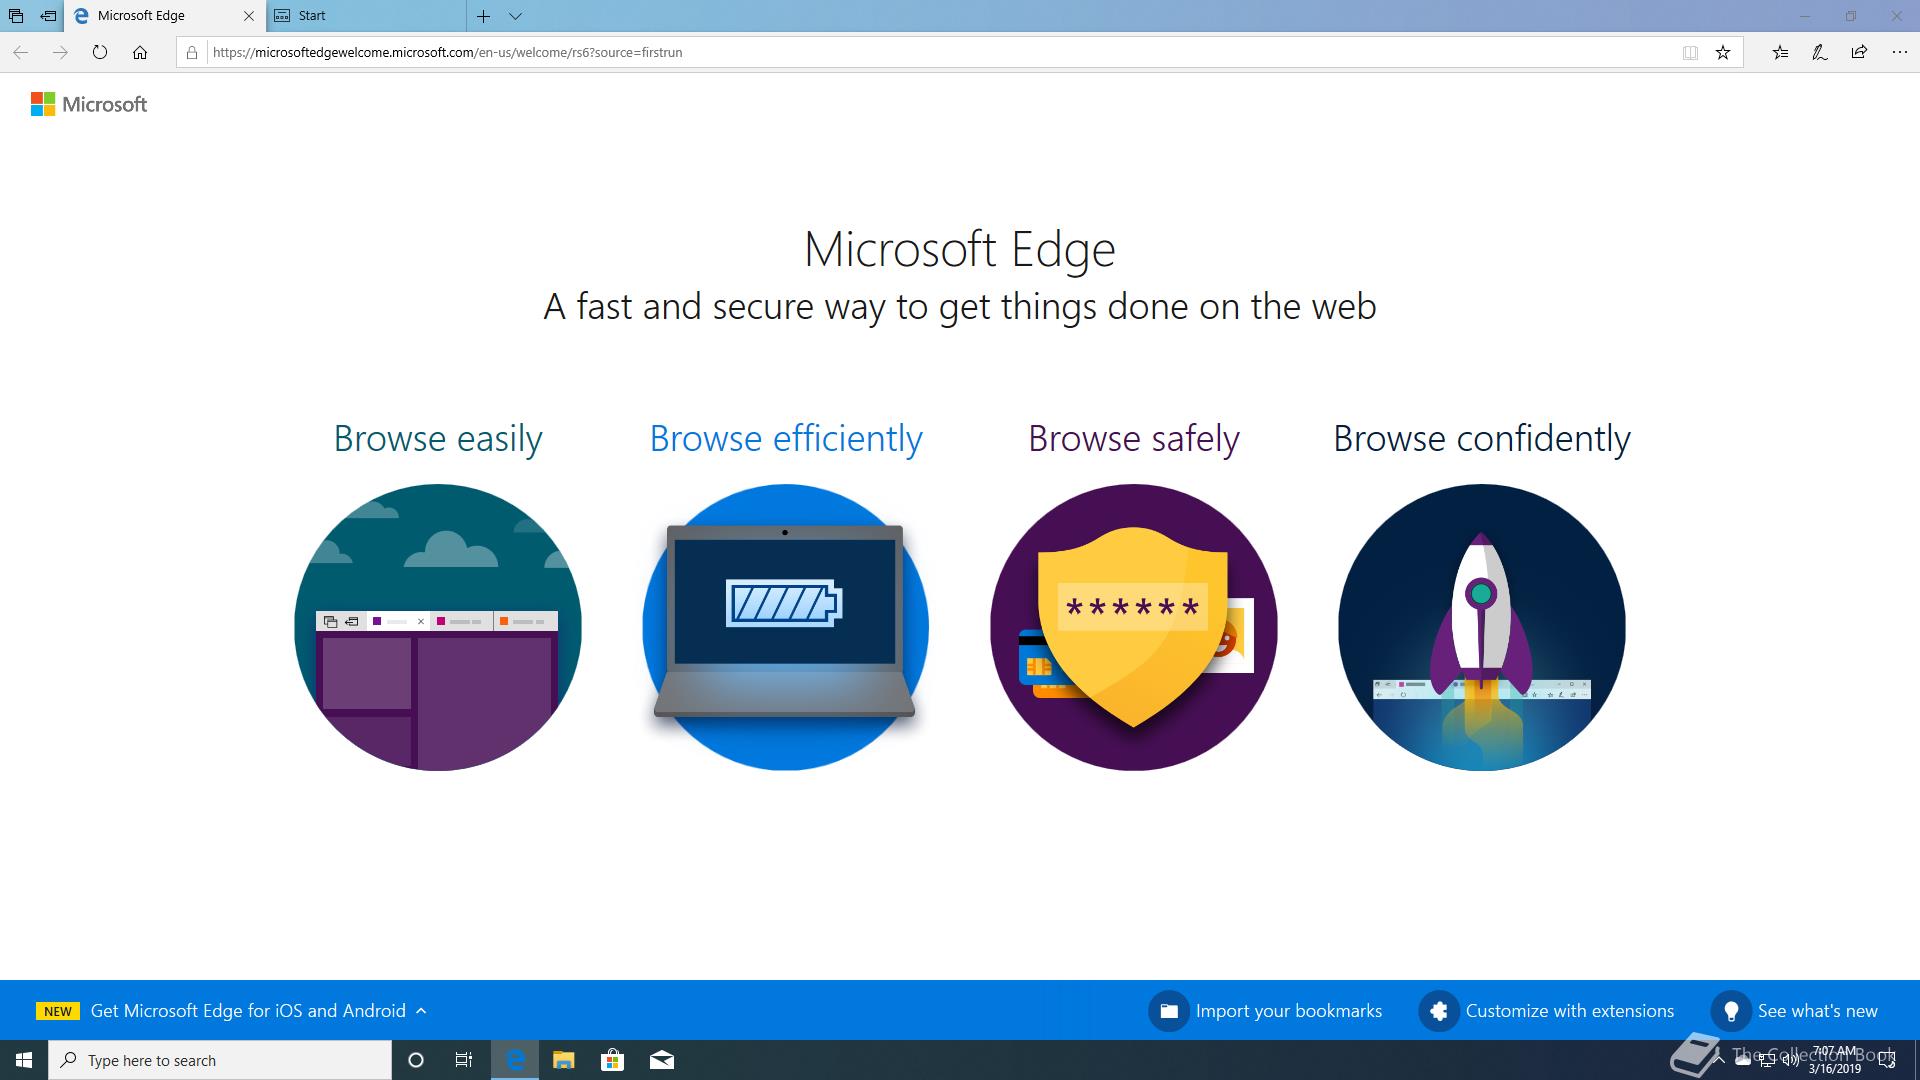Click the Import bookmarks folder icon

click(x=1169, y=1011)
